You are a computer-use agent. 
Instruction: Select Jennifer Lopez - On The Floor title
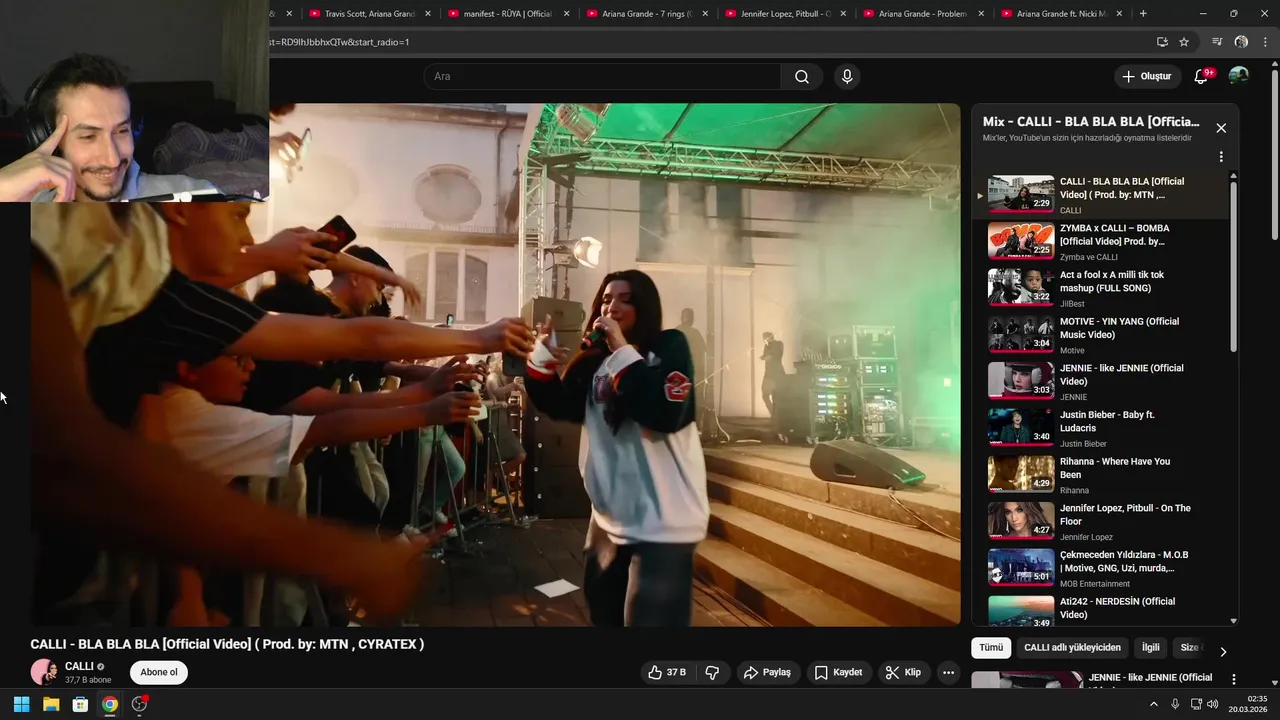tap(1125, 515)
